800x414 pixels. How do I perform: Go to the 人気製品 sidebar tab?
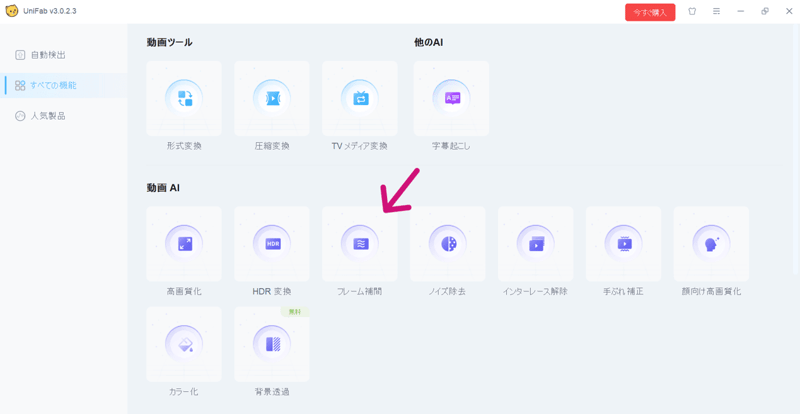[47, 116]
